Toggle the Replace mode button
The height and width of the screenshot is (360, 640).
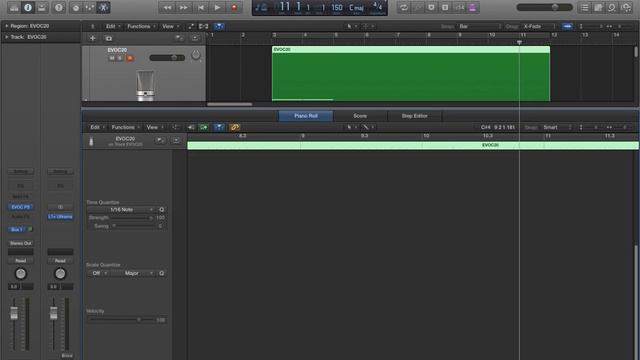[418, 7]
